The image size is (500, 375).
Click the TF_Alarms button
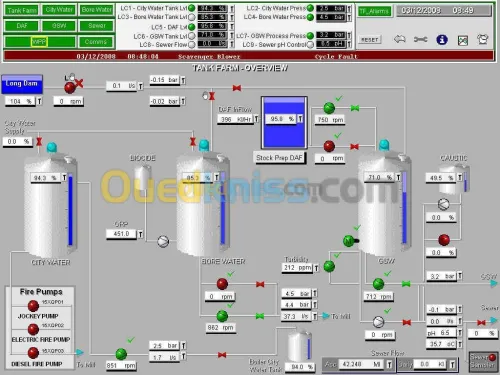pos(374,11)
